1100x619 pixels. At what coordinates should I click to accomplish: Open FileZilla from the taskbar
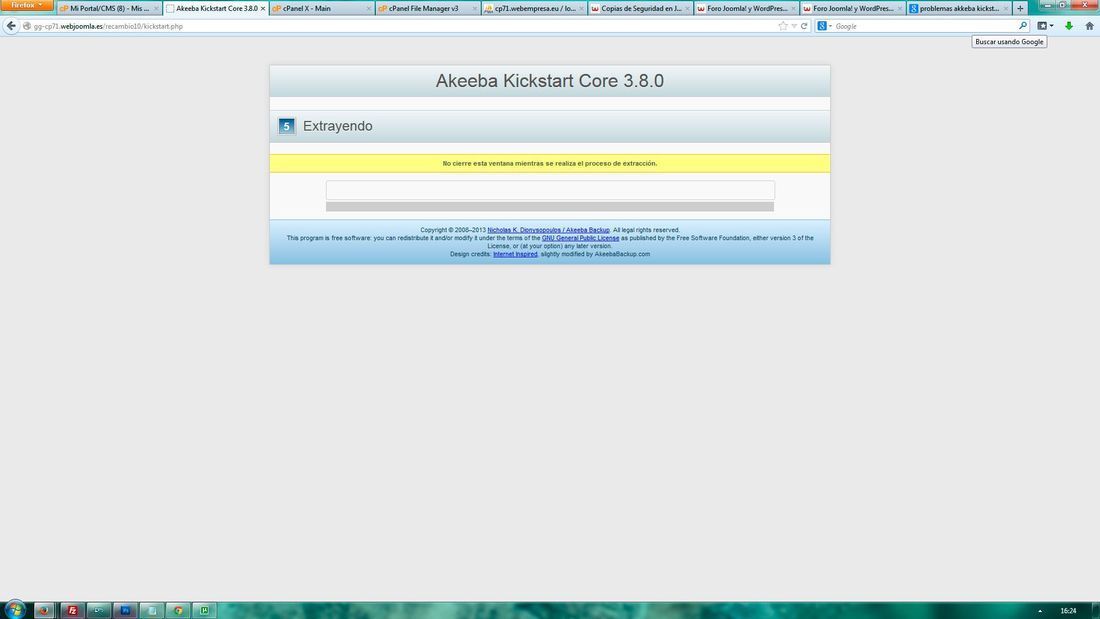coord(72,610)
